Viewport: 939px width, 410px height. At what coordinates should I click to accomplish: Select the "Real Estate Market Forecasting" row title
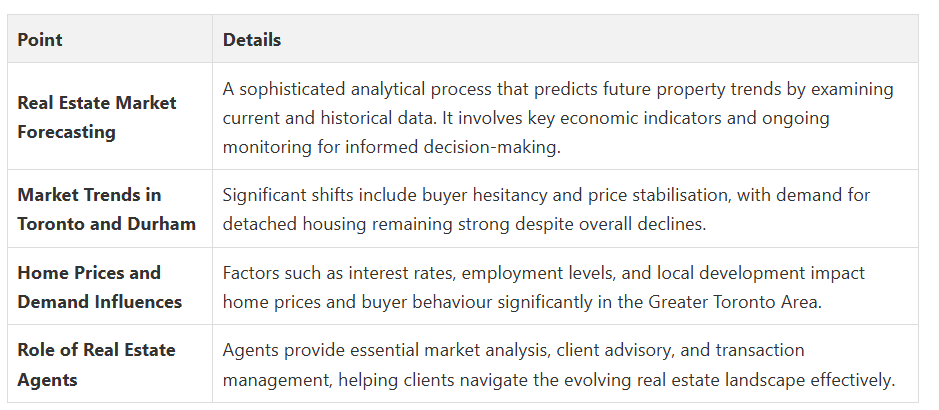pyautogui.click(x=97, y=117)
